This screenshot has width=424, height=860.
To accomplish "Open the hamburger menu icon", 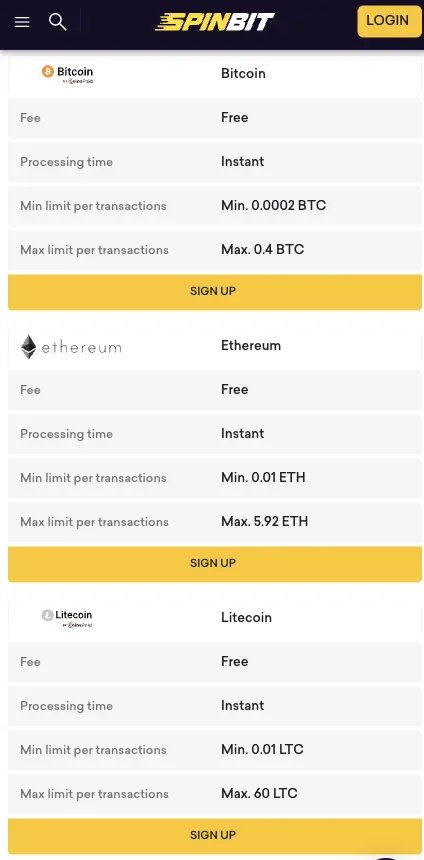I will tap(22, 22).
